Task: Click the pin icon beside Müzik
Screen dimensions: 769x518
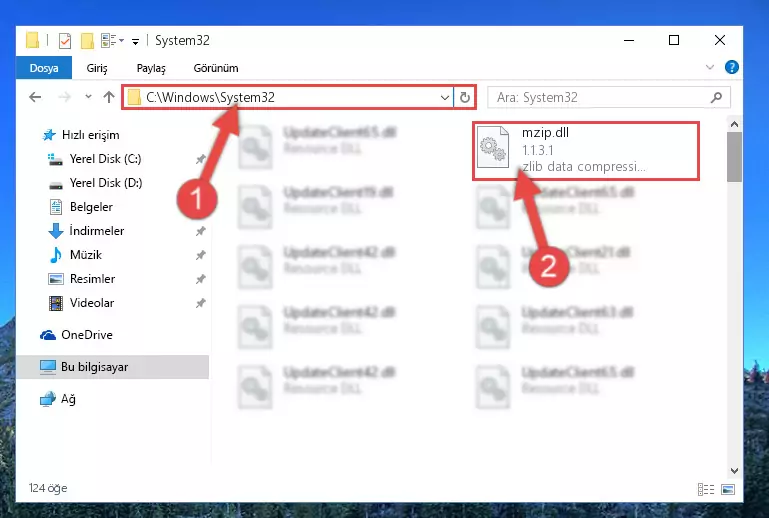Action: point(200,255)
